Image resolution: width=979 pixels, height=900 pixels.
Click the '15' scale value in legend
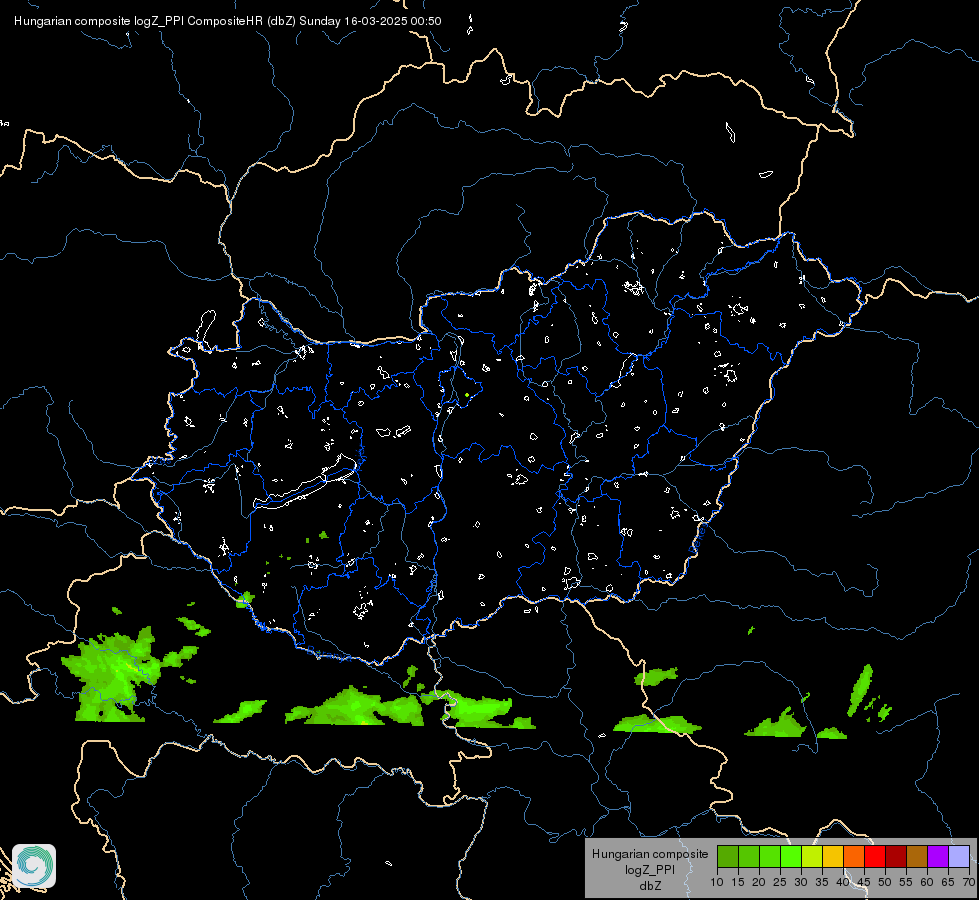(738, 882)
